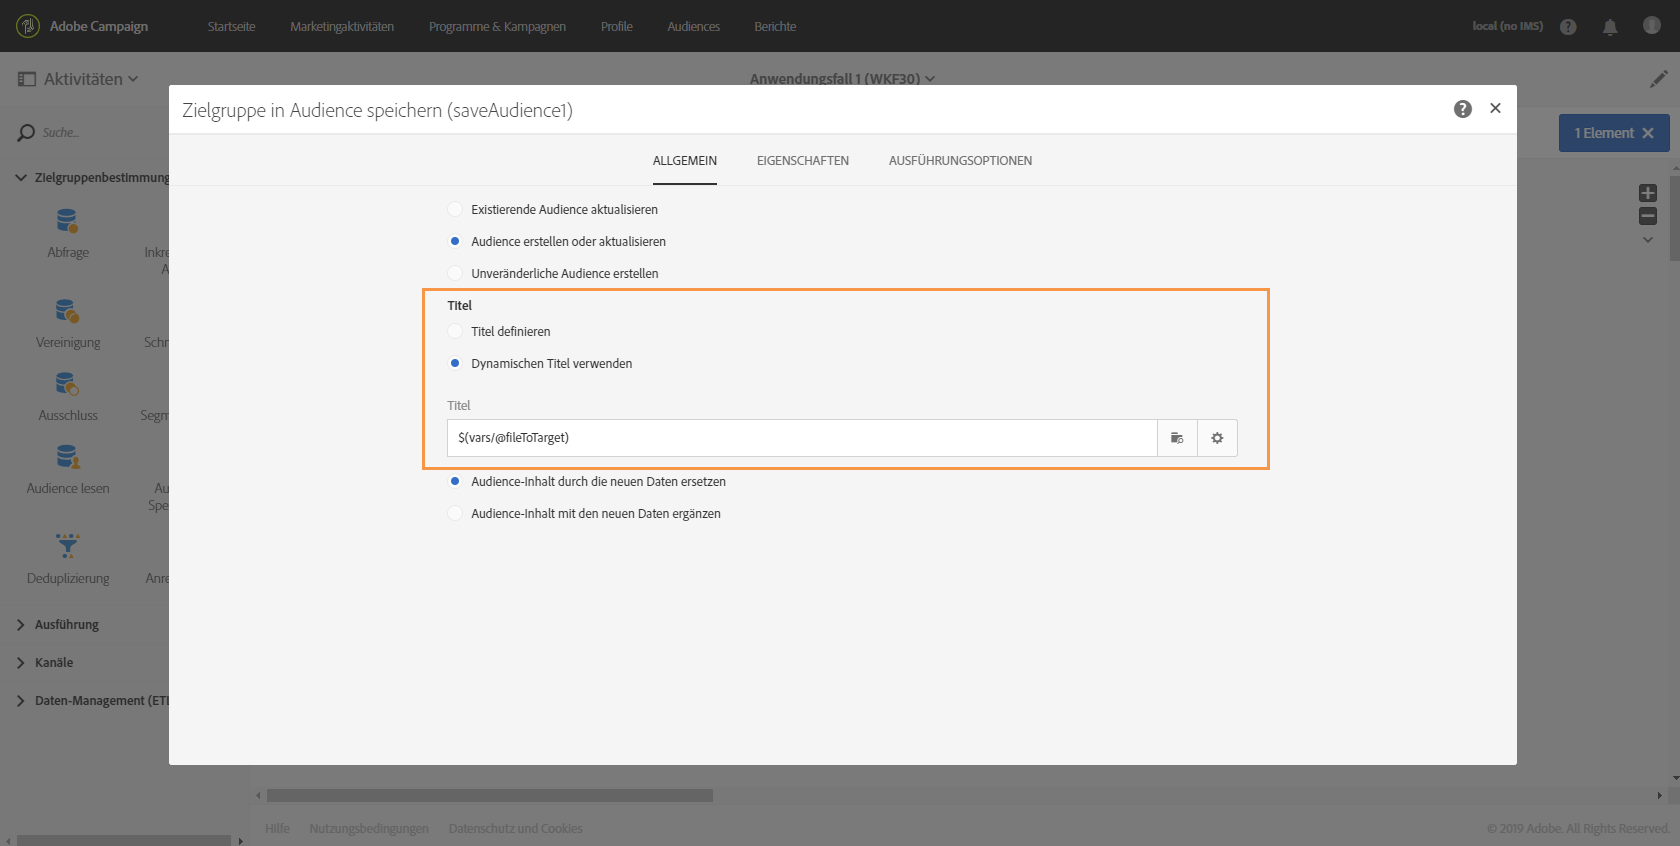Choose Dynamischen Titel verwenden radio button
The width and height of the screenshot is (1680, 846).
point(455,363)
